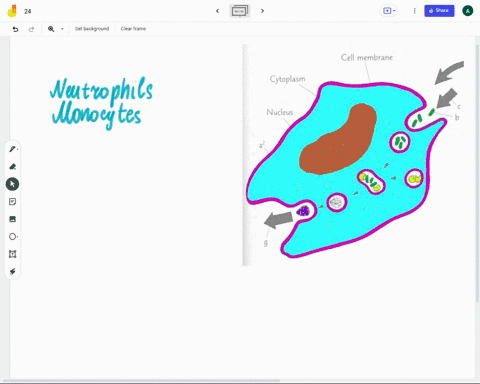This screenshot has width=480, height=384.
Task: Select the handwritten Monocytes text
Action: (97, 115)
